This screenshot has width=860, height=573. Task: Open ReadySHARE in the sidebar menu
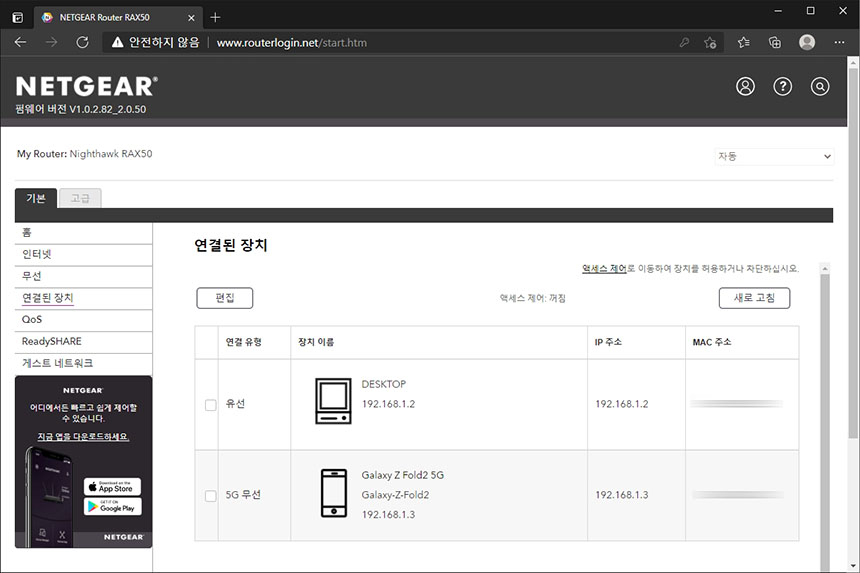coord(83,342)
